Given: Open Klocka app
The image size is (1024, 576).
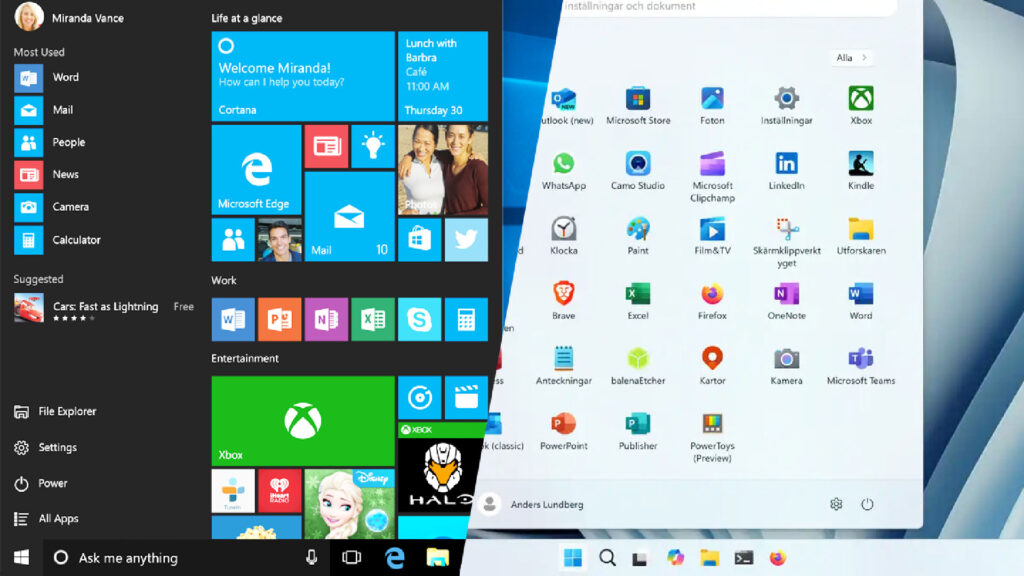Looking at the screenshot, I should click(x=564, y=236).
